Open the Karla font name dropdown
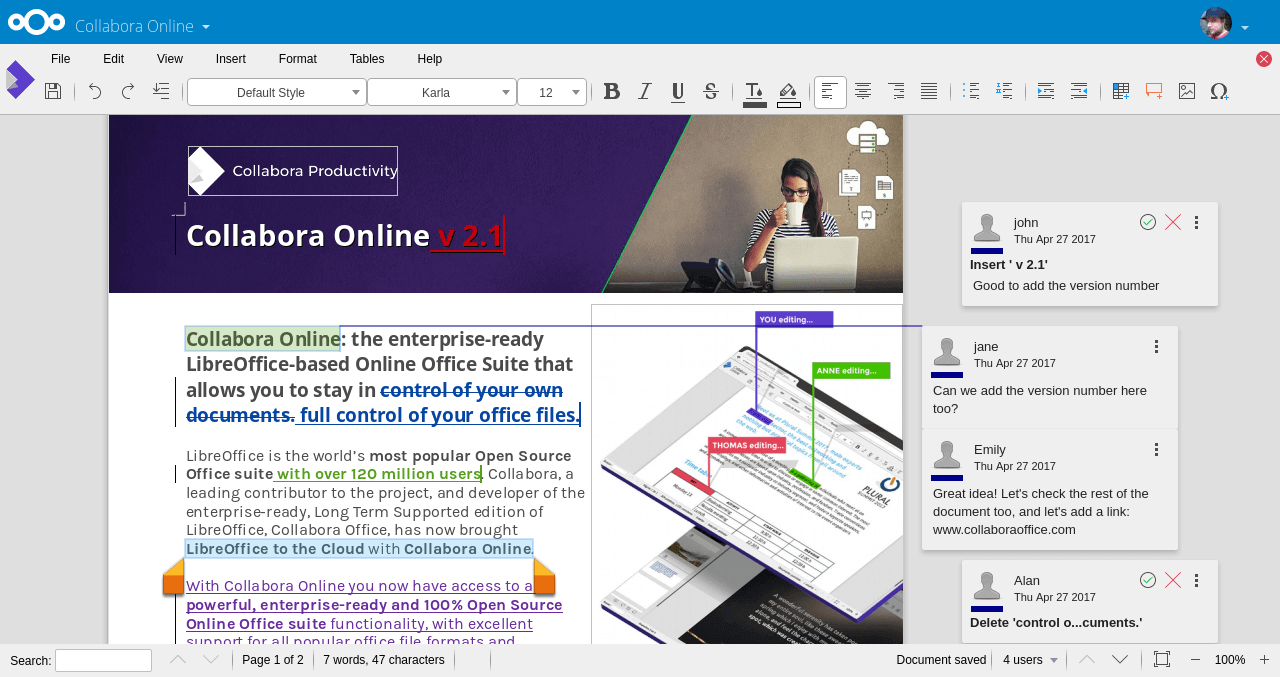The height and width of the screenshot is (677, 1280). (x=442, y=93)
